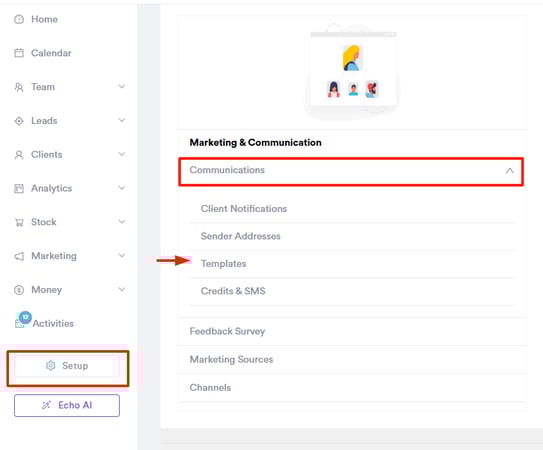Click the Marketing megaphone icon
Image resolution: width=543 pixels, height=450 pixels.
click(x=19, y=256)
